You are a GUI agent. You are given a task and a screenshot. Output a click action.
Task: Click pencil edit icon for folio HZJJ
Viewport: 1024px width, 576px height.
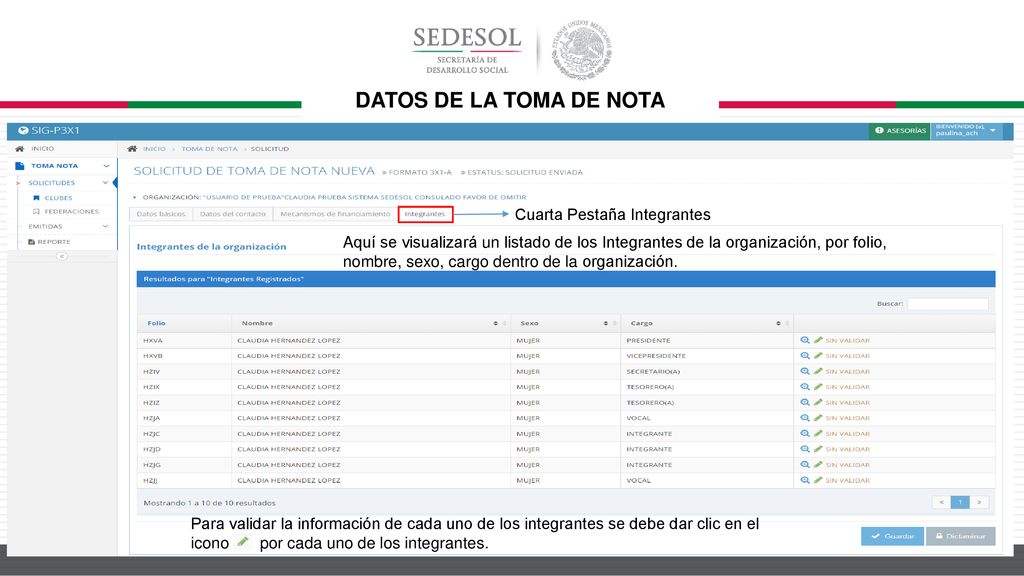818,480
